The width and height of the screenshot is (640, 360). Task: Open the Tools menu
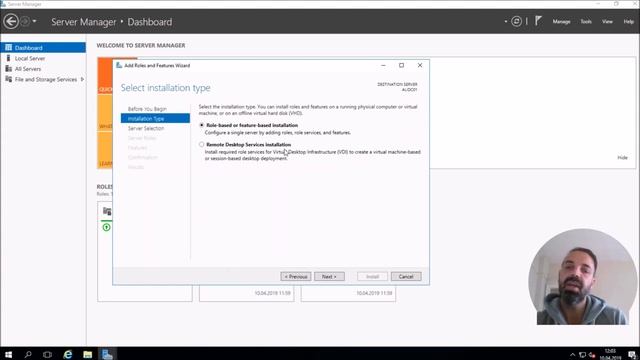point(586,22)
